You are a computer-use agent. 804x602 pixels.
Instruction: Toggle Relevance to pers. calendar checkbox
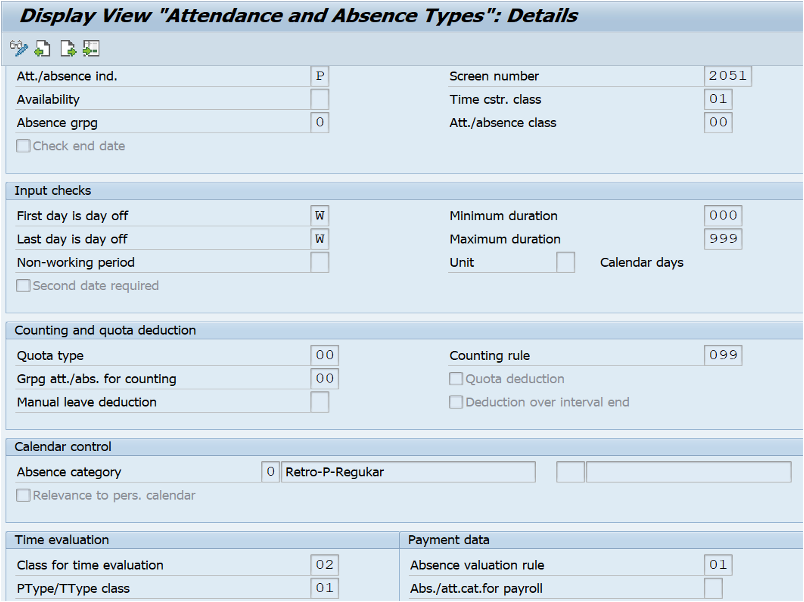(23, 495)
